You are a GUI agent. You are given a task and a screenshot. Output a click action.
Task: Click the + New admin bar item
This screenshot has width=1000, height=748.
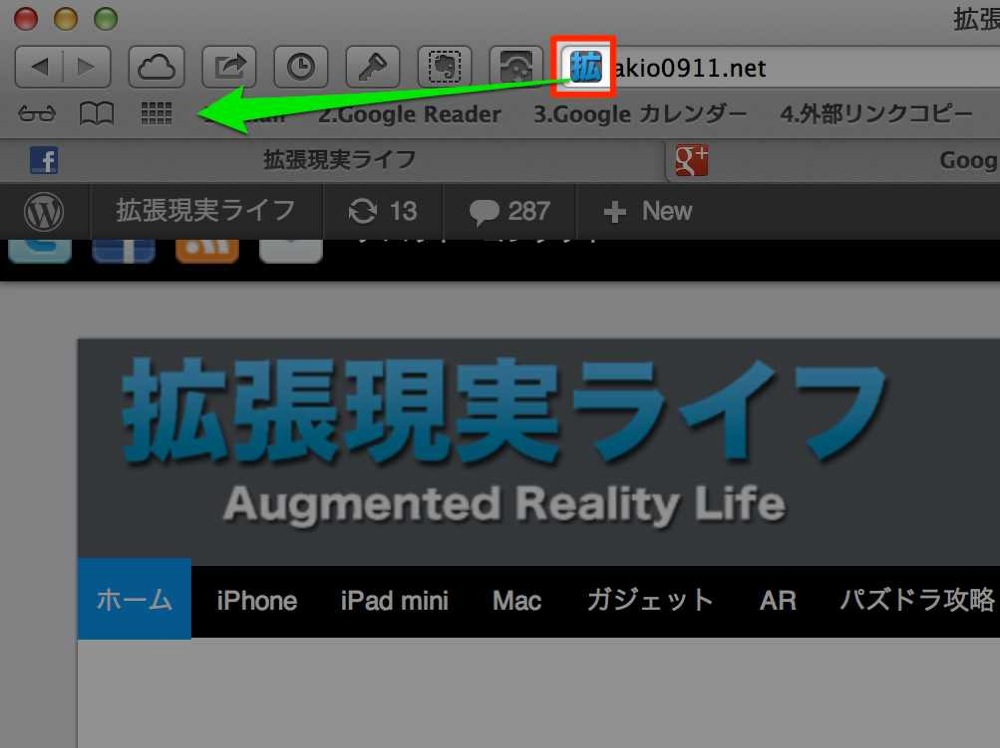click(x=647, y=211)
